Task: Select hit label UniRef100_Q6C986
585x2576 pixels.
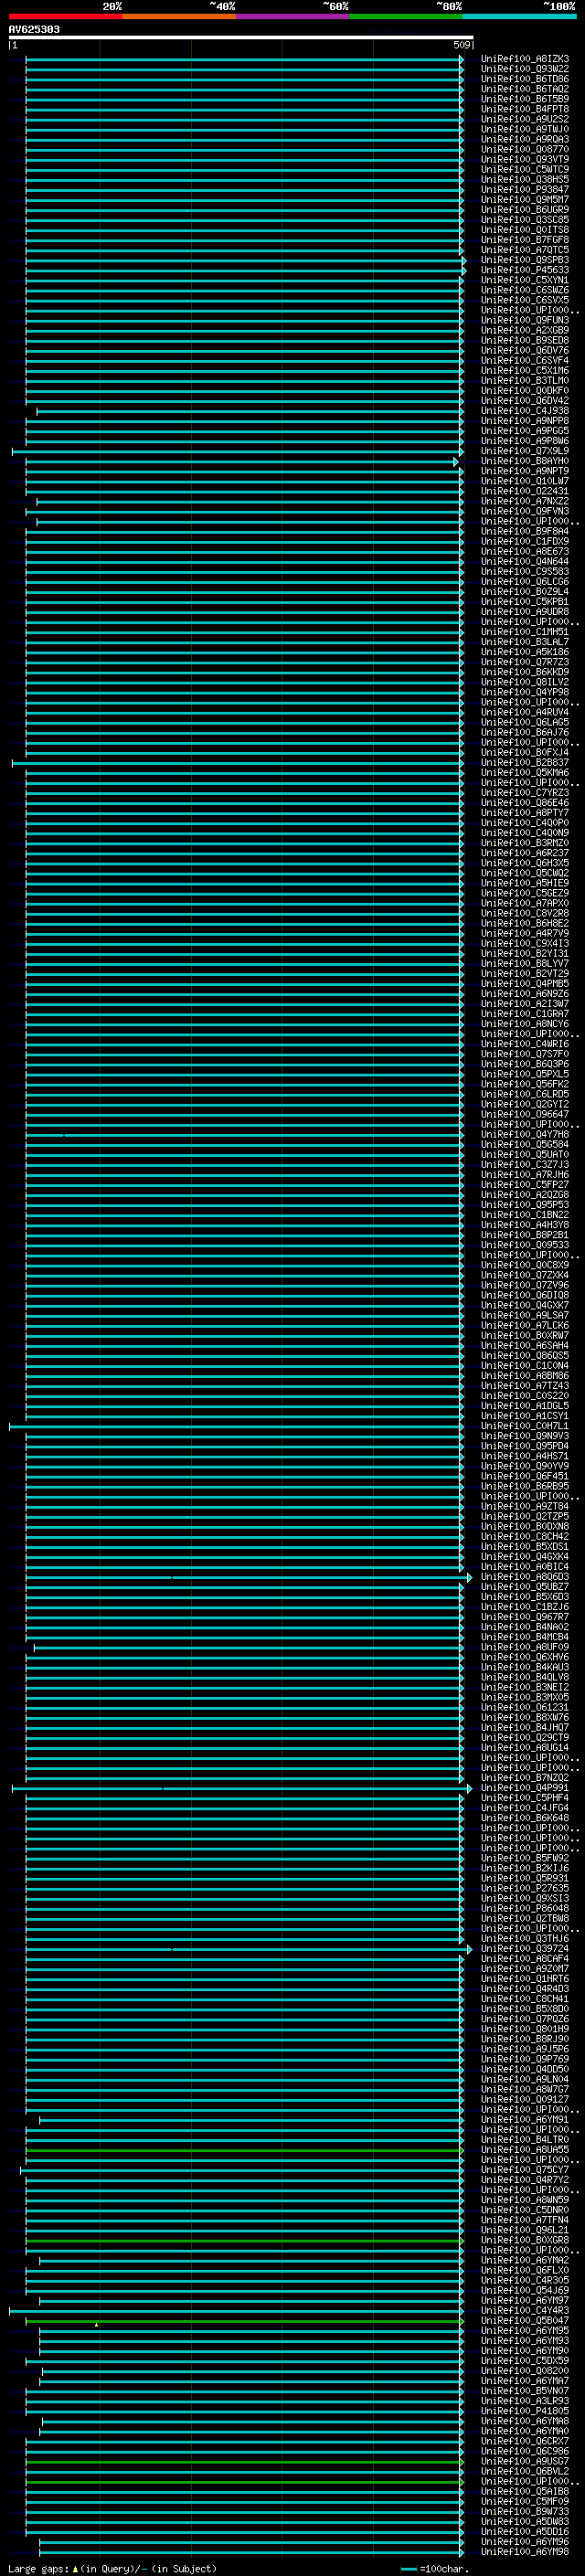Action: point(525,2451)
